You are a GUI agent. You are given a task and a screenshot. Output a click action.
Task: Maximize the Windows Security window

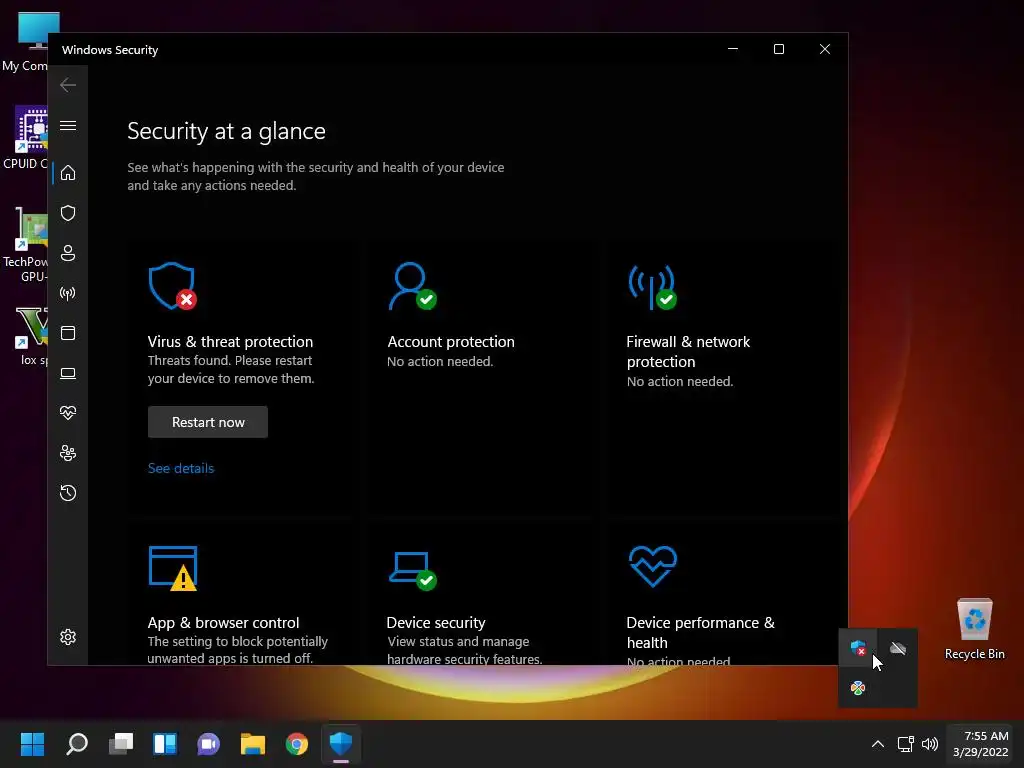coord(778,49)
